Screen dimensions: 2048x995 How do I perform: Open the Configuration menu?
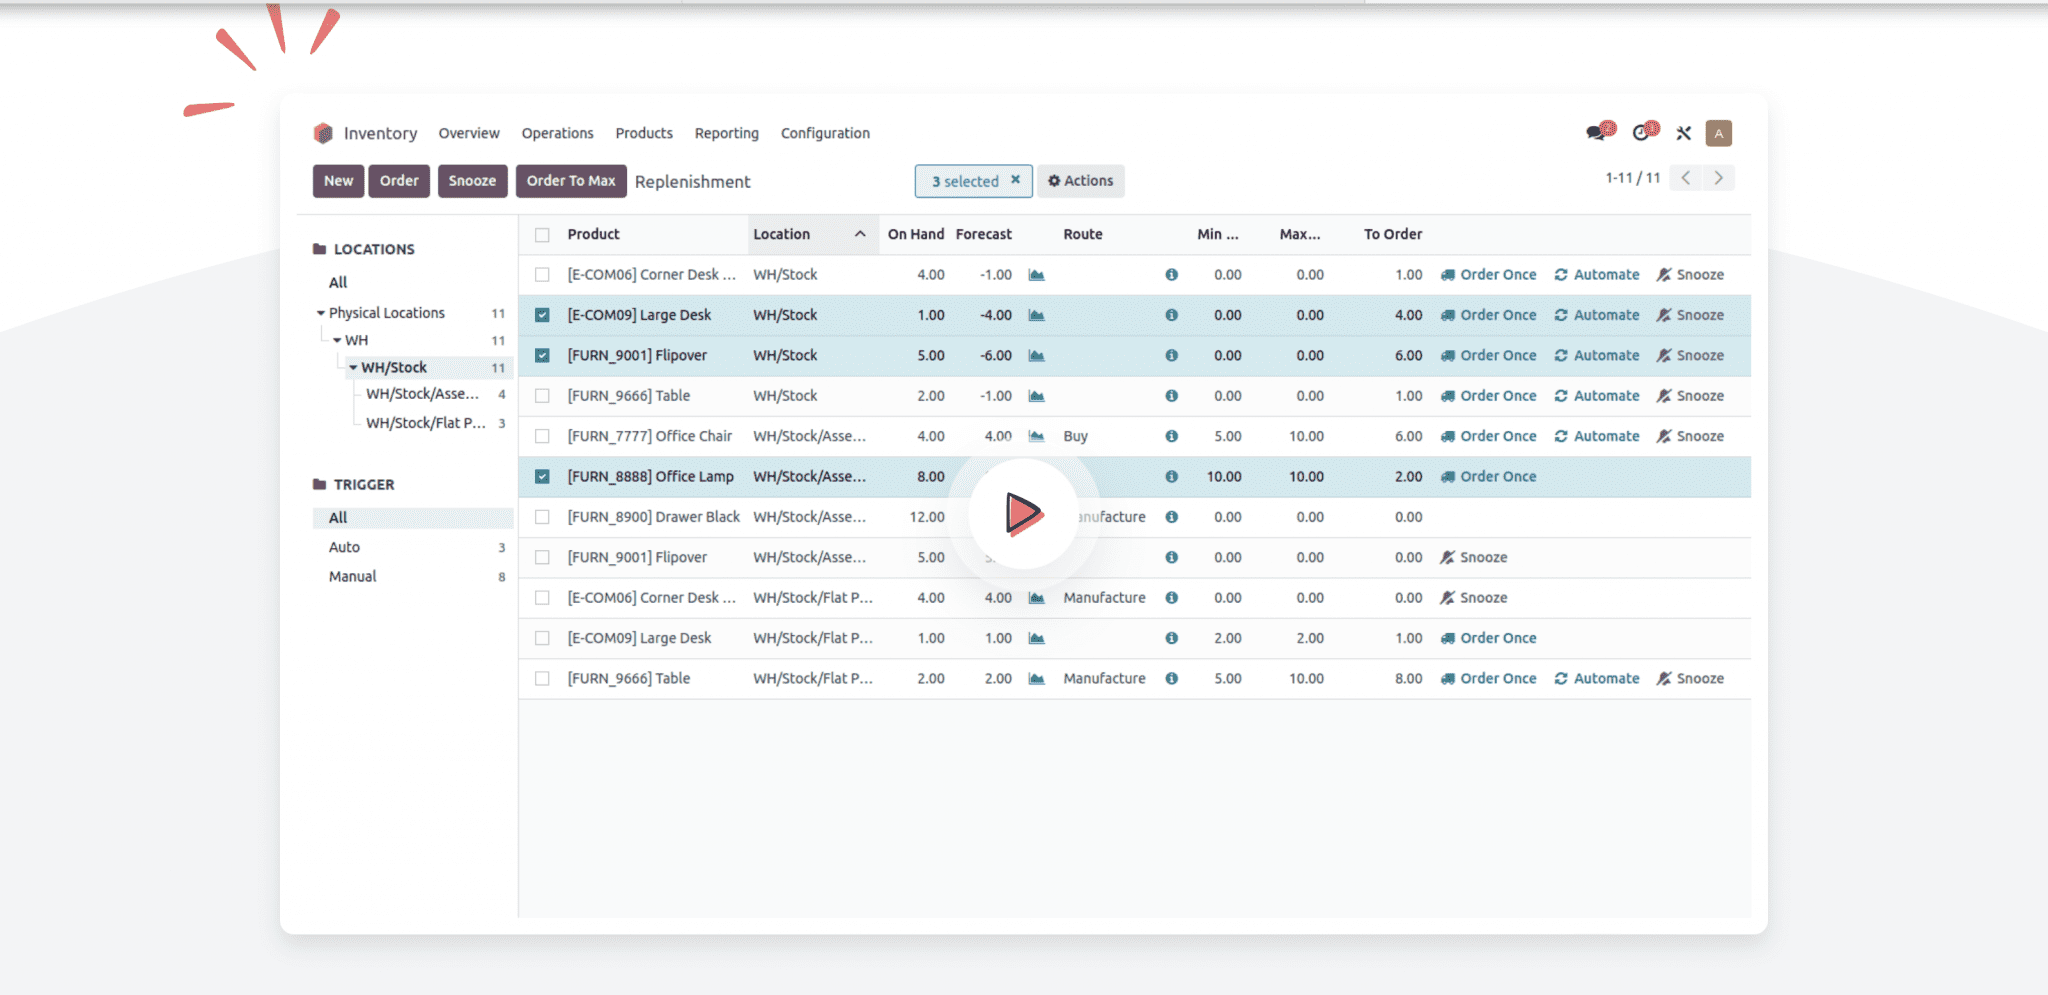click(x=825, y=133)
